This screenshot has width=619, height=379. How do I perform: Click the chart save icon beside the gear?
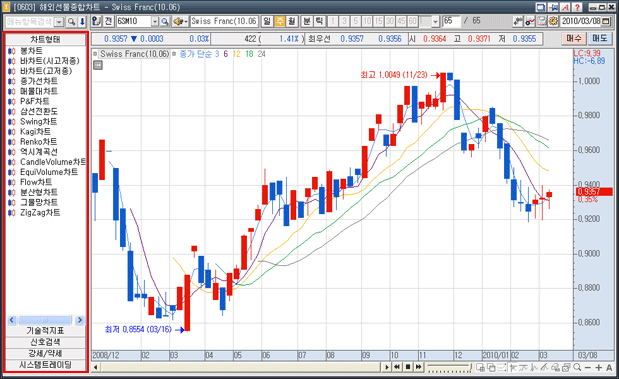click(x=542, y=21)
